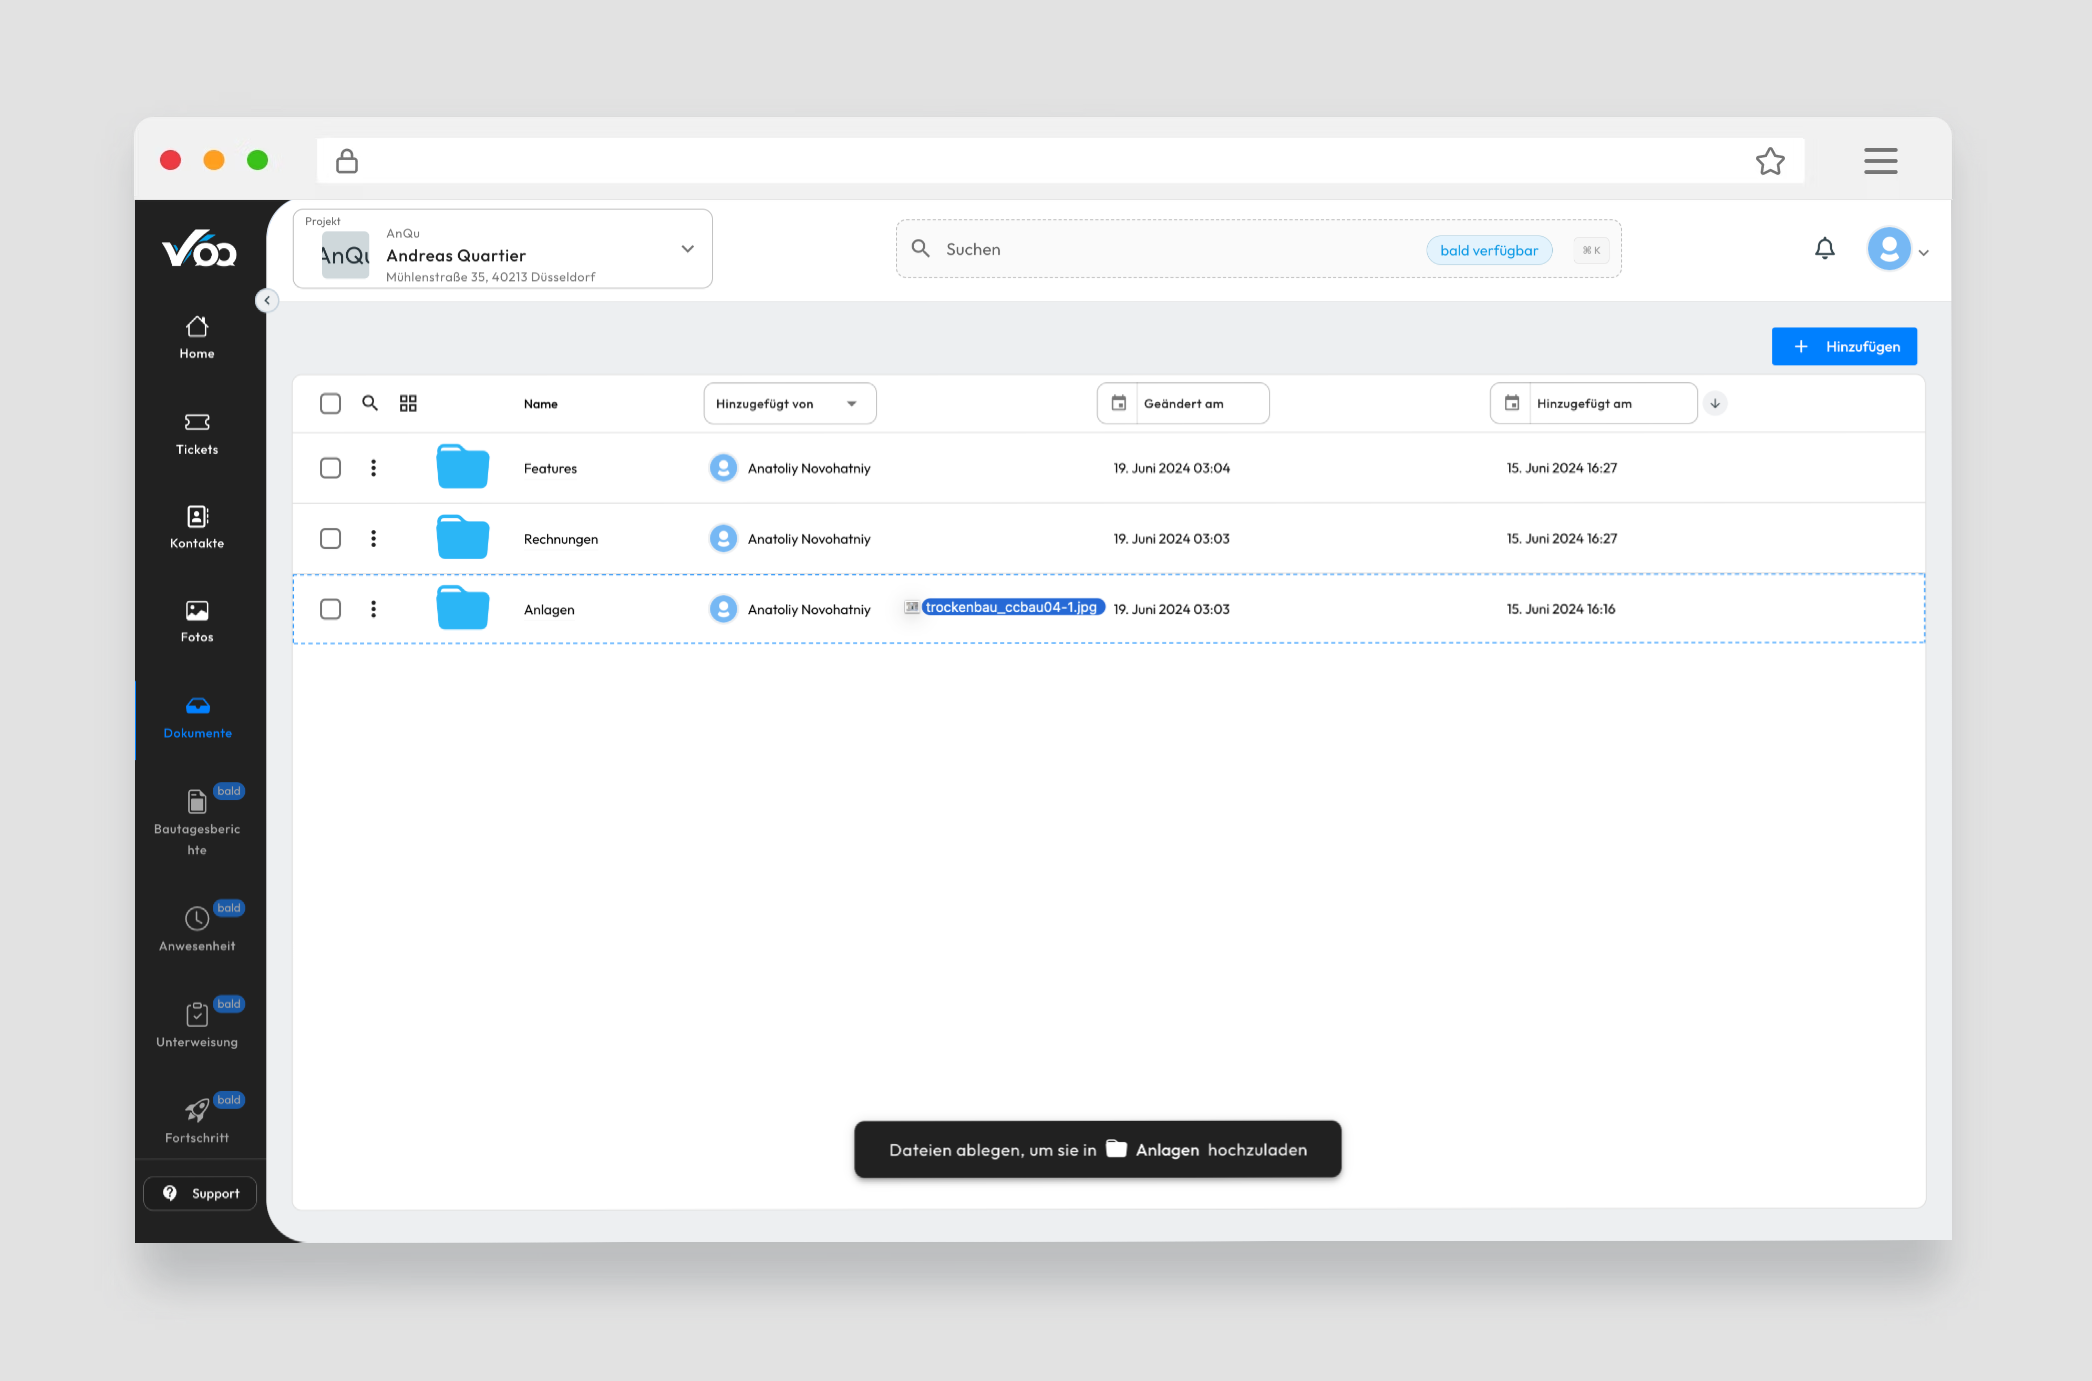This screenshot has height=1381, width=2092.
Task: Open the Hinzugefügt von filter dropdown
Action: tap(789, 403)
